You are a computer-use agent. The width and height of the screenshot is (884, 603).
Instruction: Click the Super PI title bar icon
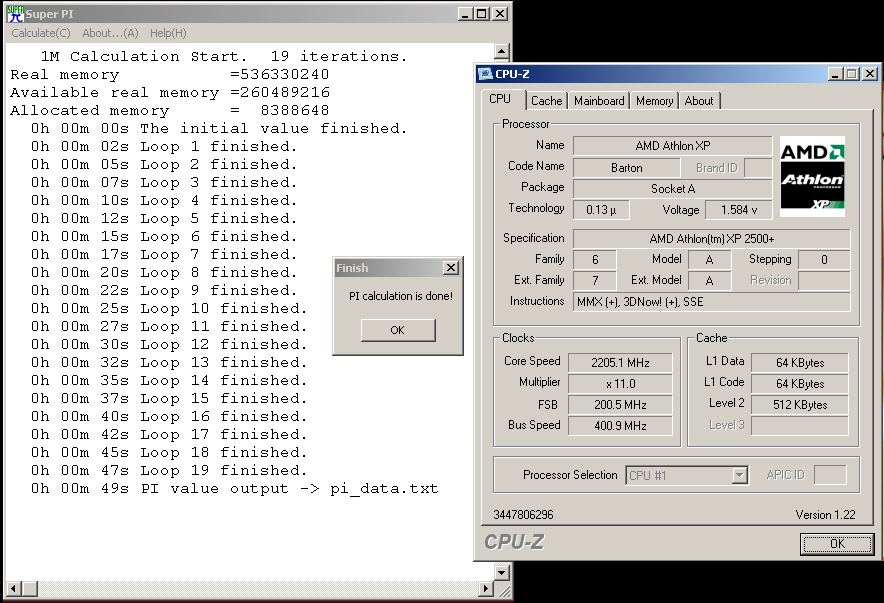pos(15,14)
